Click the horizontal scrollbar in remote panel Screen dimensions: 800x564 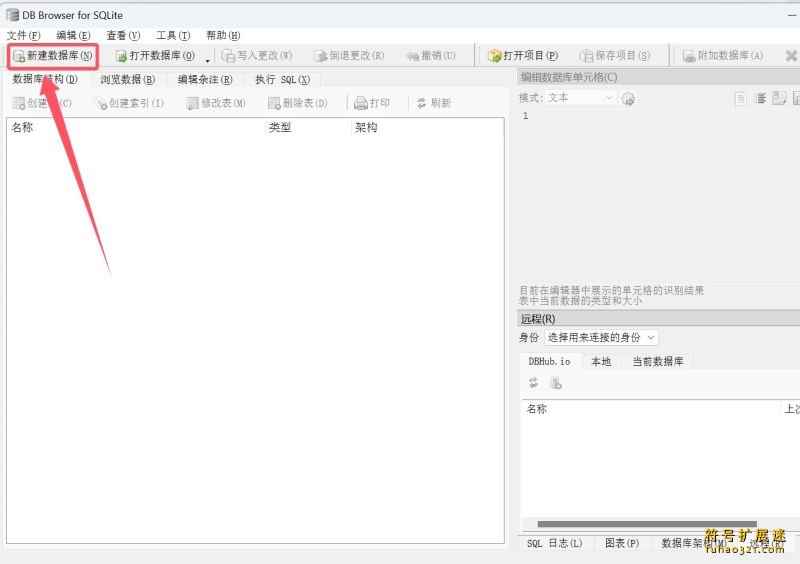click(x=647, y=524)
